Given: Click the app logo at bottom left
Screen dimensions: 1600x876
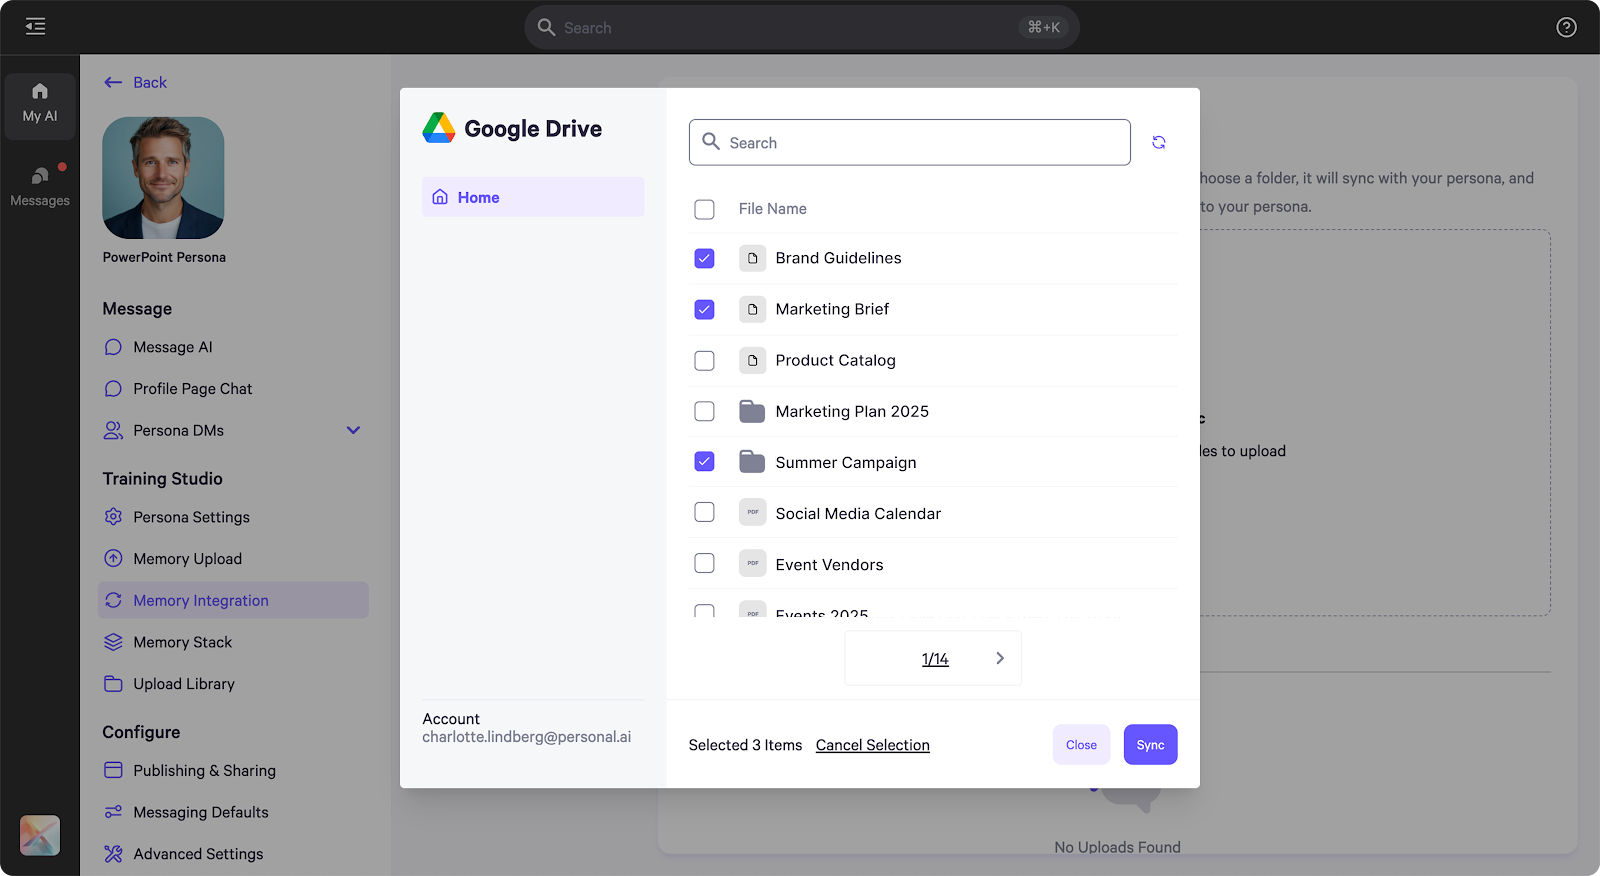Looking at the screenshot, I should point(40,835).
